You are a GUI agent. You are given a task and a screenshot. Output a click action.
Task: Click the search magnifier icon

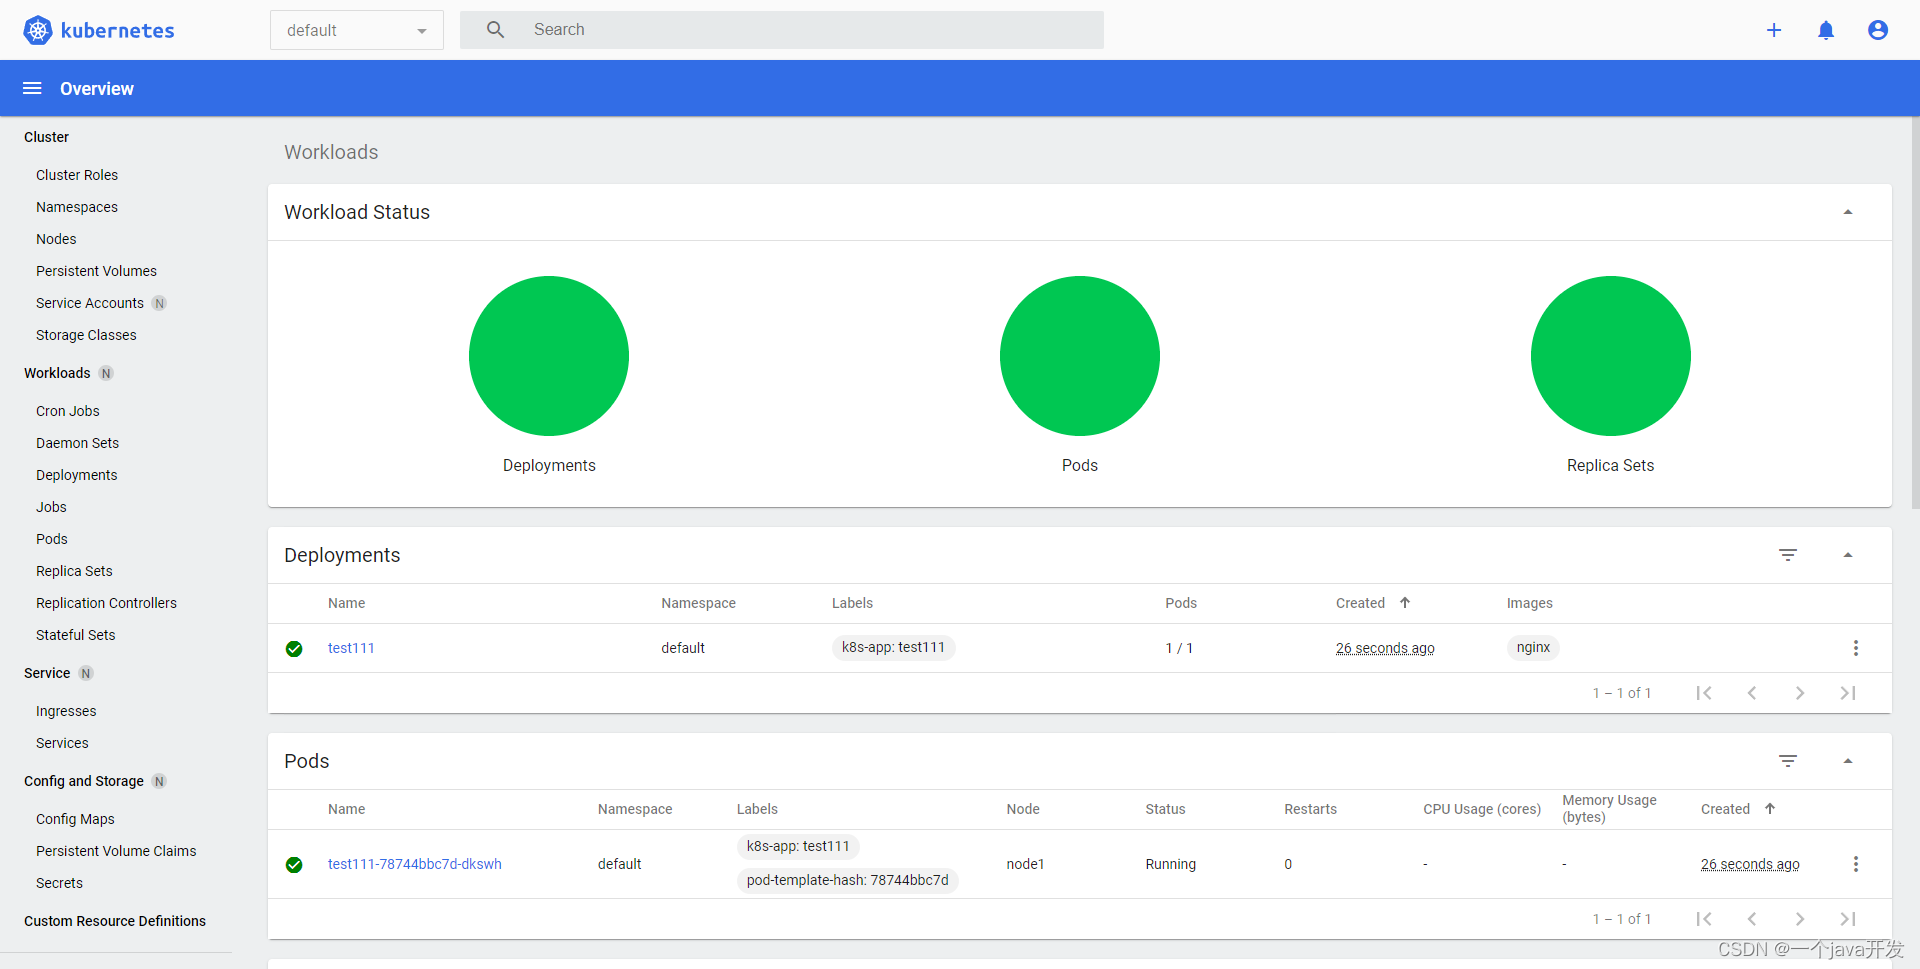pyautogui.click(x=495, y=29)
